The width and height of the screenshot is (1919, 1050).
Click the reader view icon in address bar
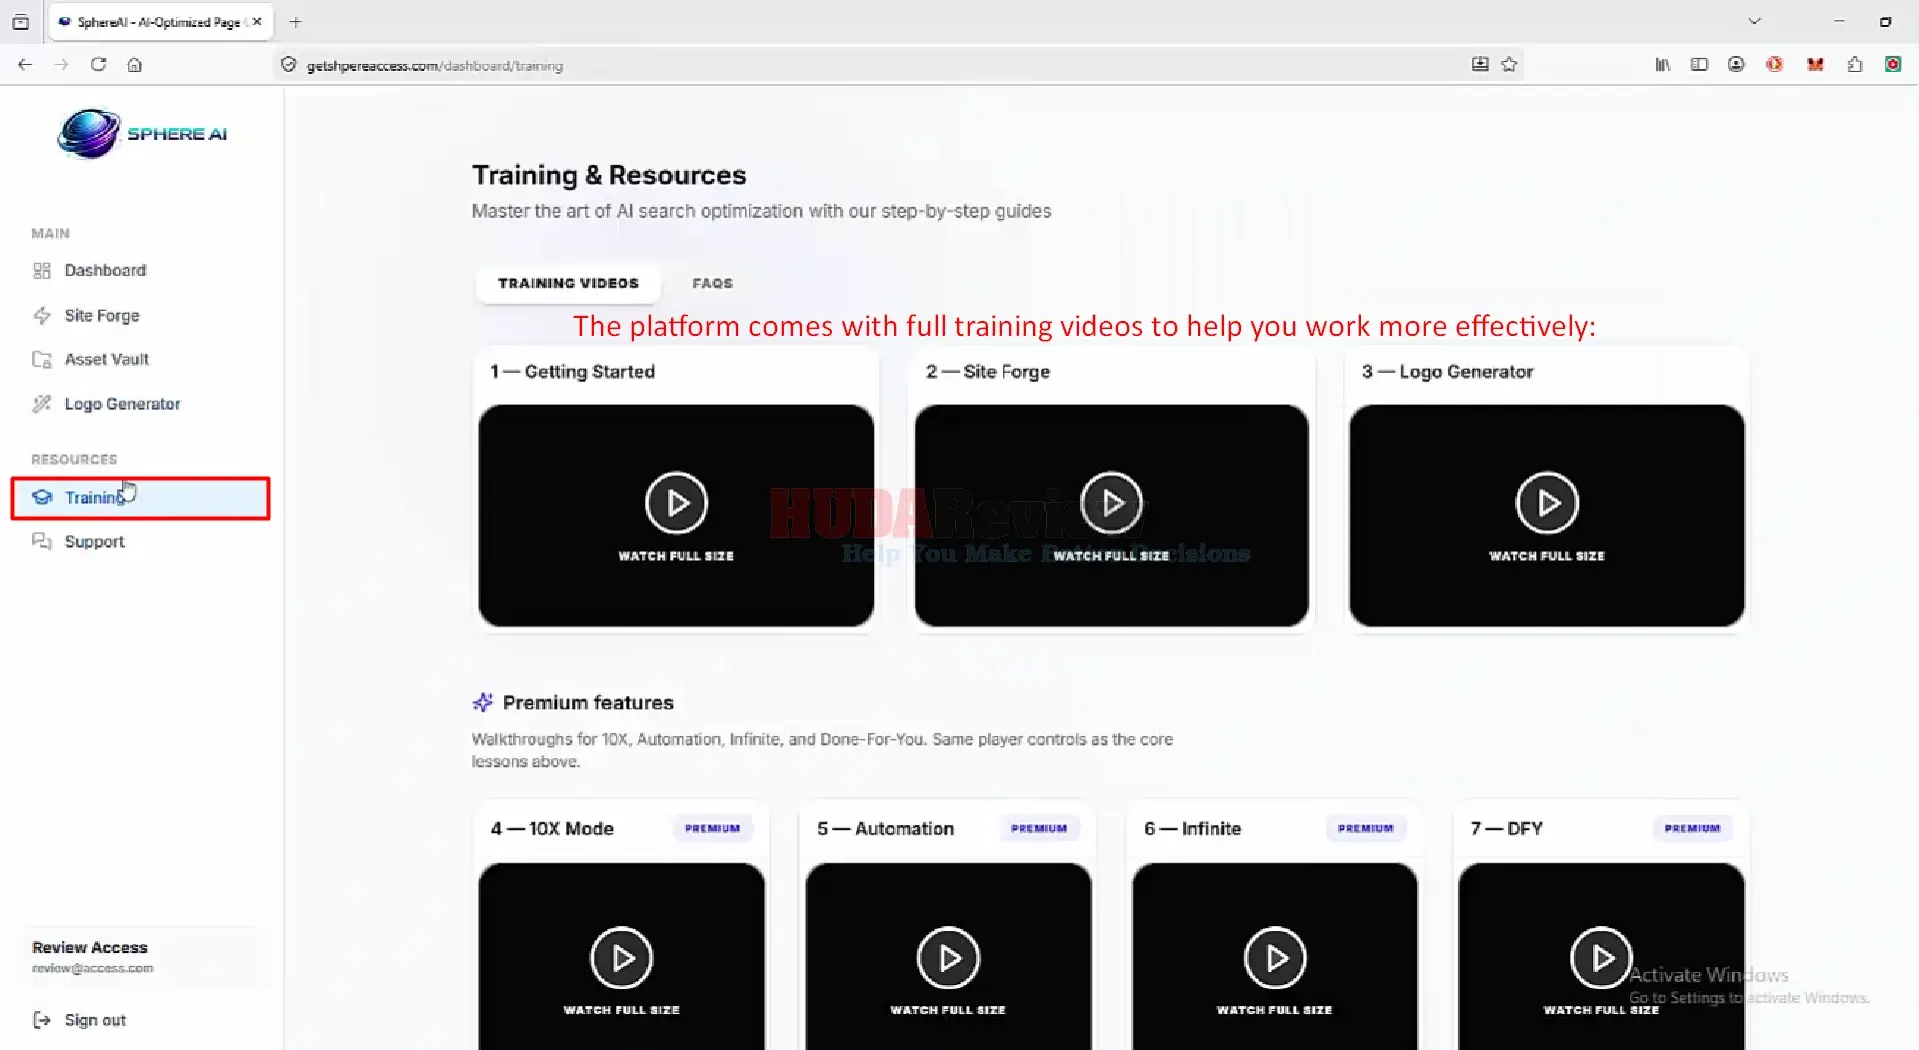[1480, 65]
